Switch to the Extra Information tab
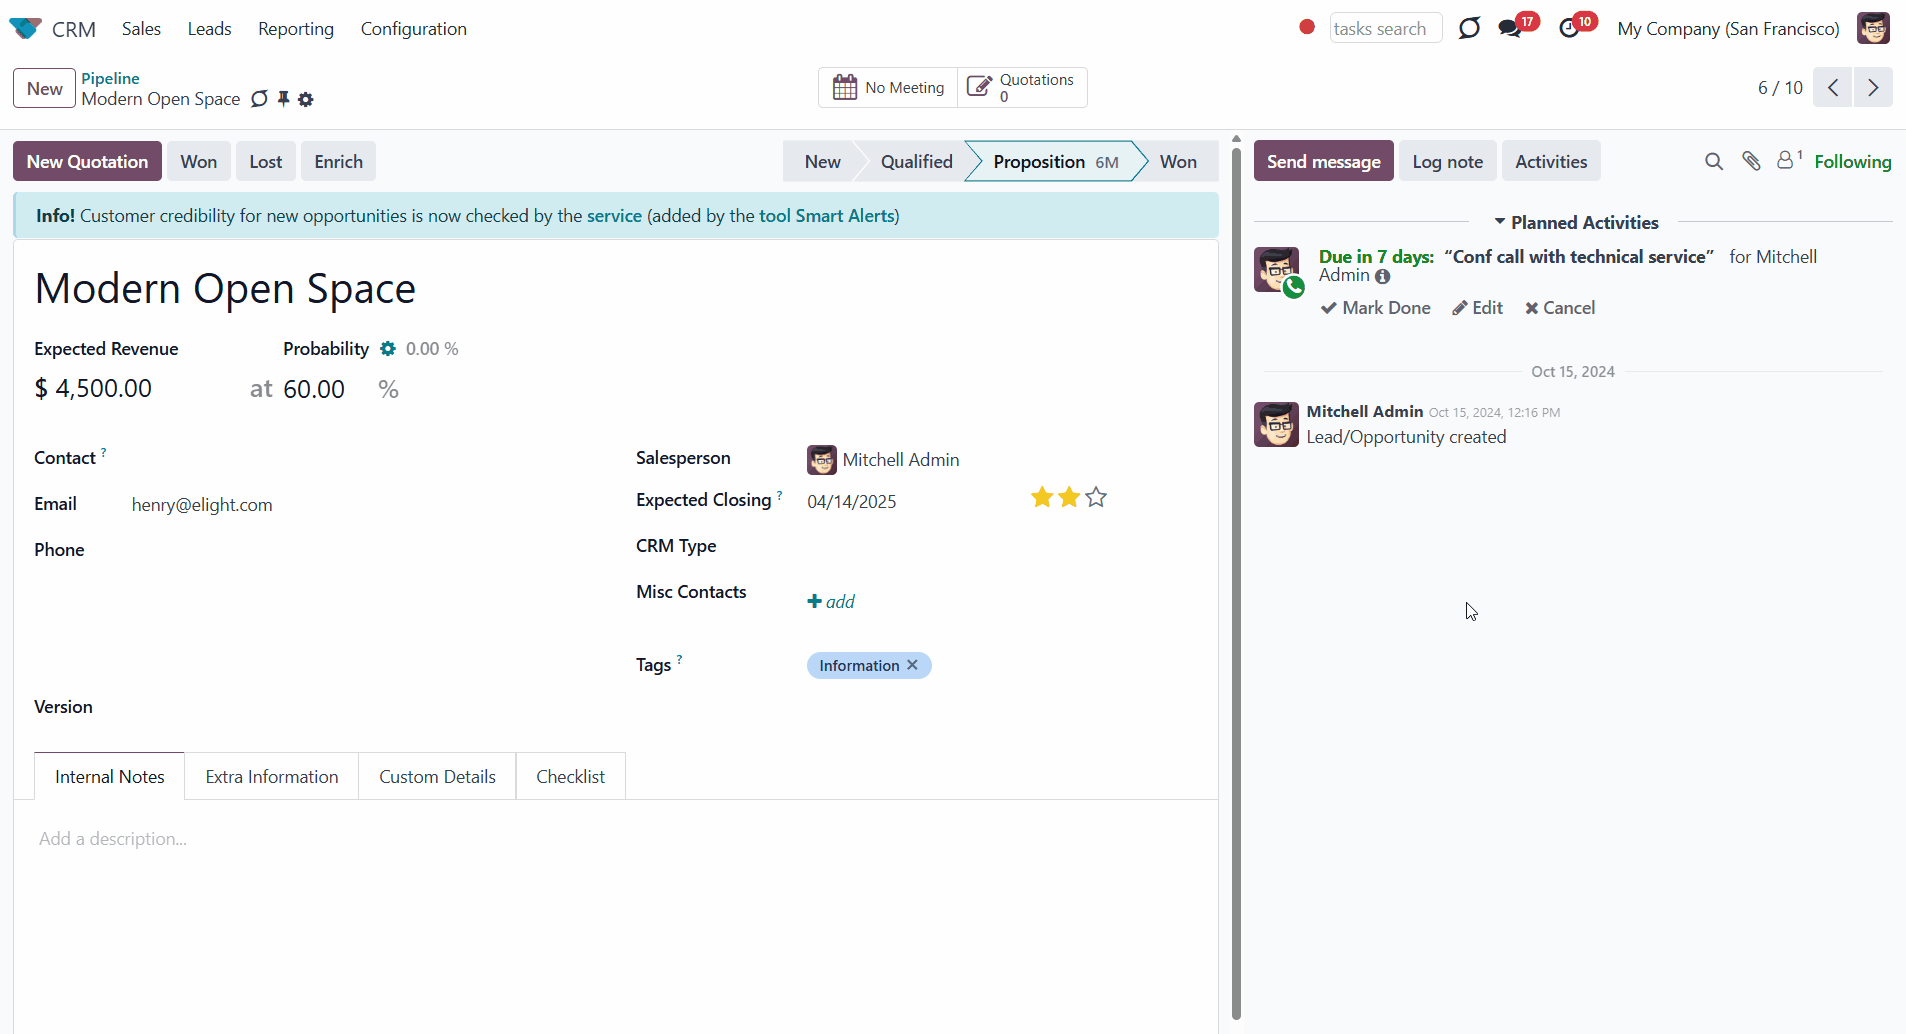Image resolution: width=1906 pixels, height=1034 pixels. pyautogui.click(x=271, y=777)
